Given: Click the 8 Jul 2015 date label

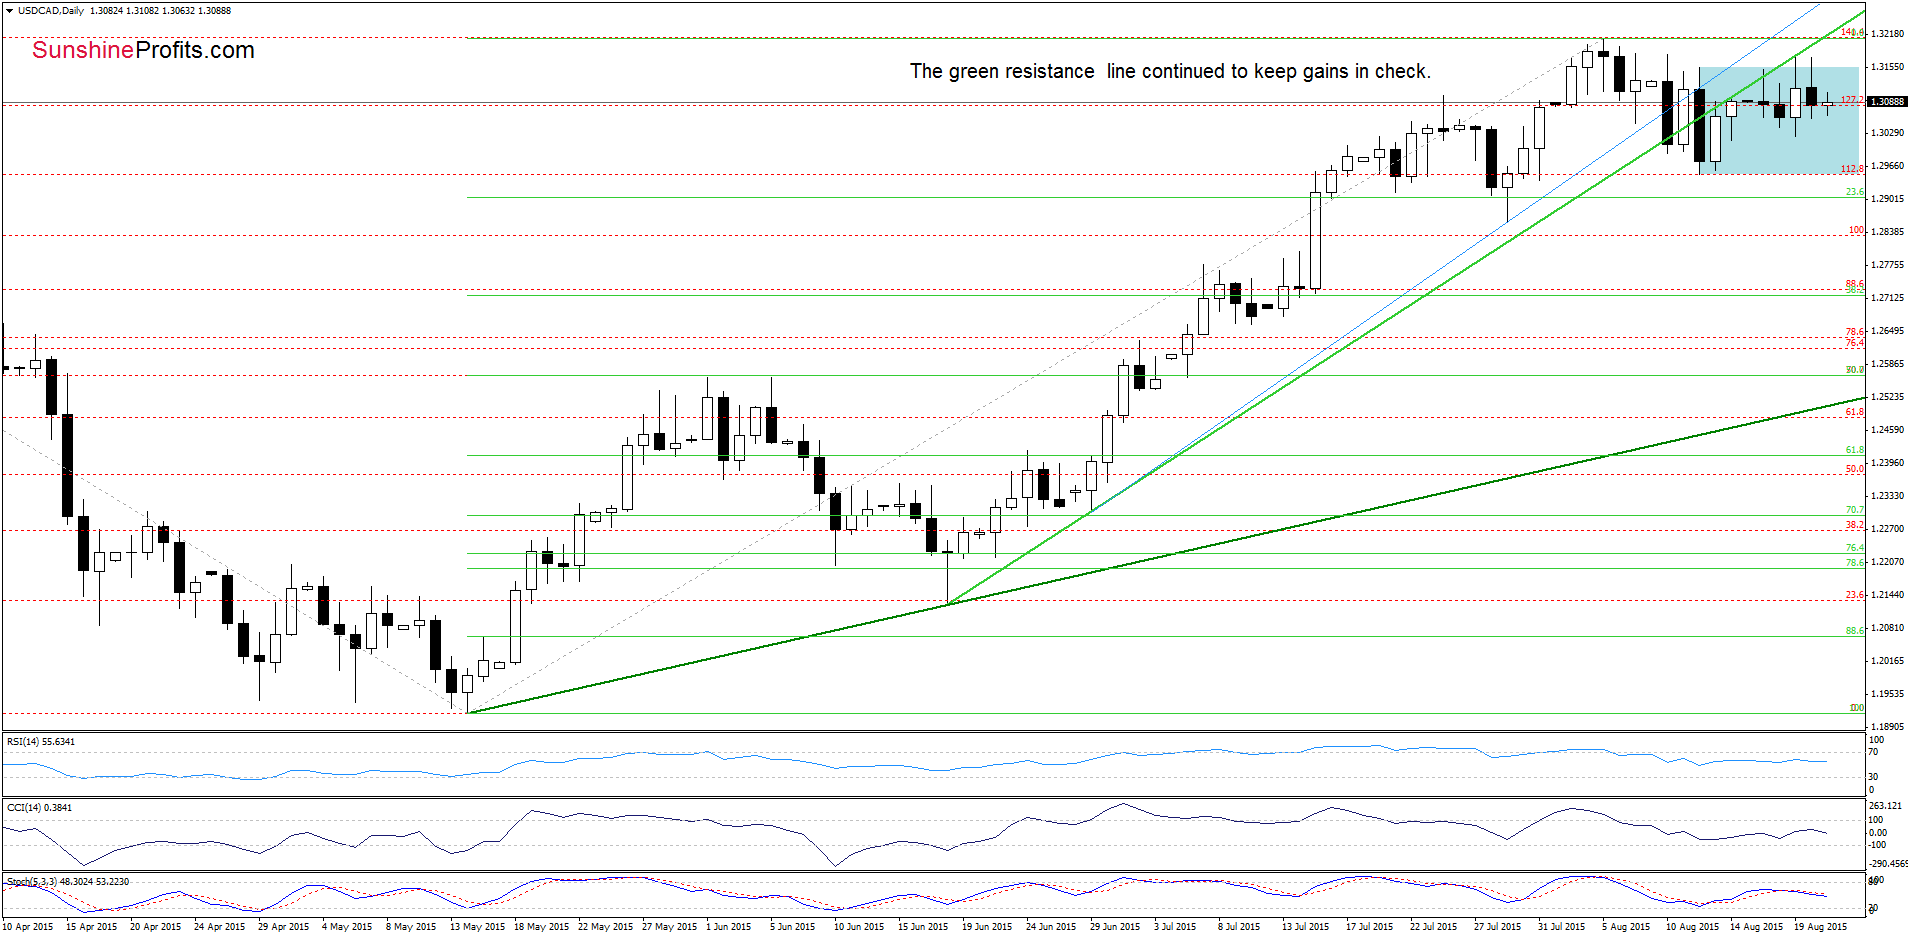Looking at the screenshot, I should pyautogui.click(x=1239, y=927).
